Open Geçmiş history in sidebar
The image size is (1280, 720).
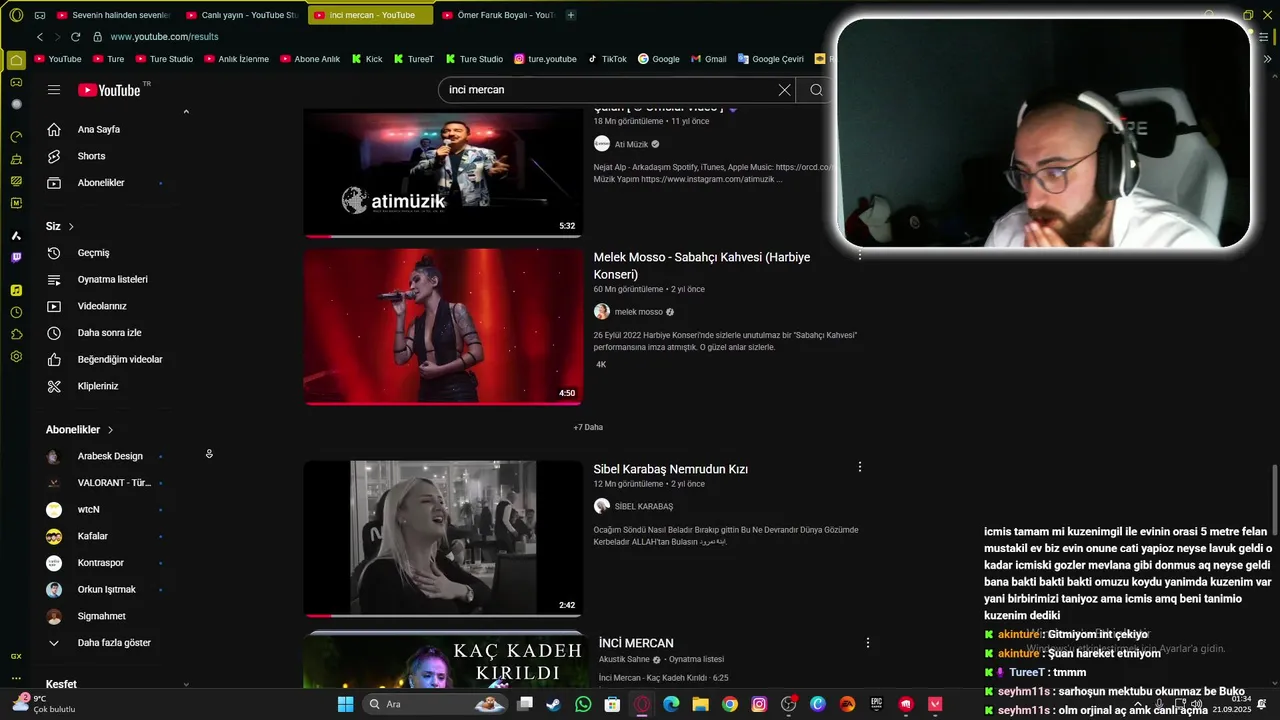(x=93, y=253)
